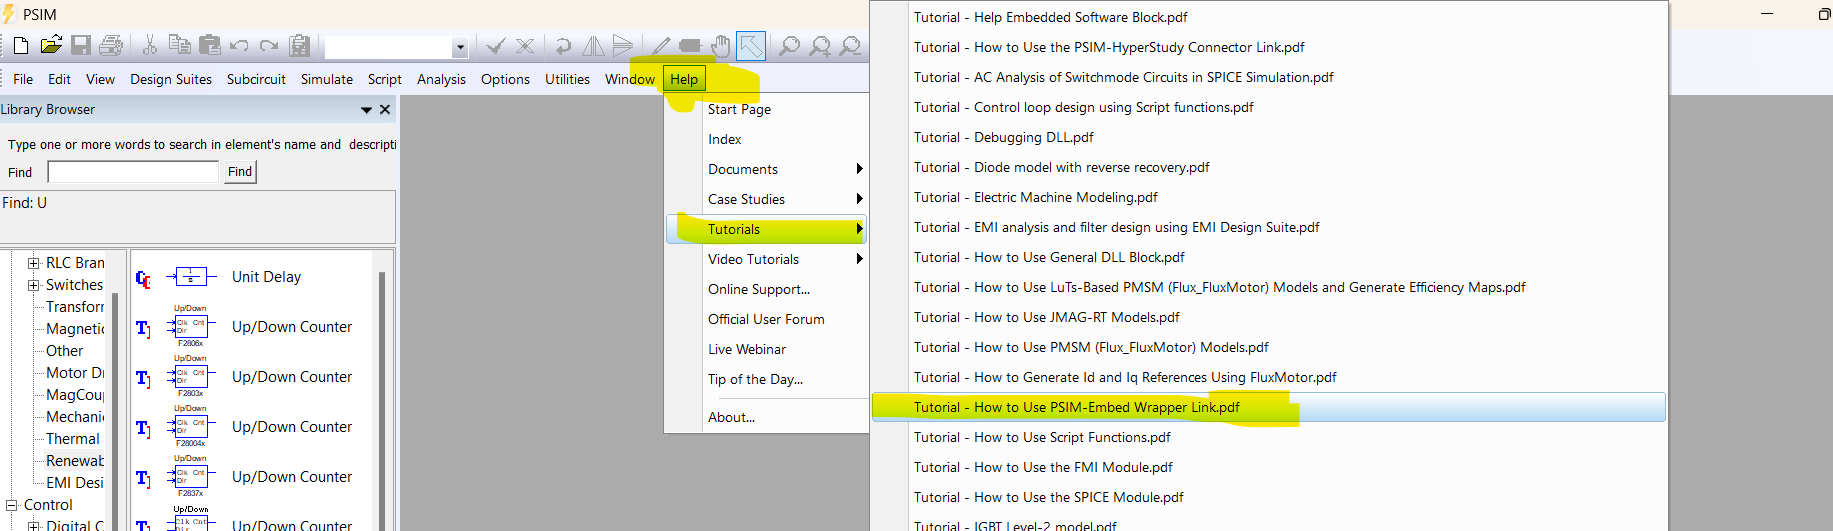Activate the Select arrow tool

pos(751,46)
